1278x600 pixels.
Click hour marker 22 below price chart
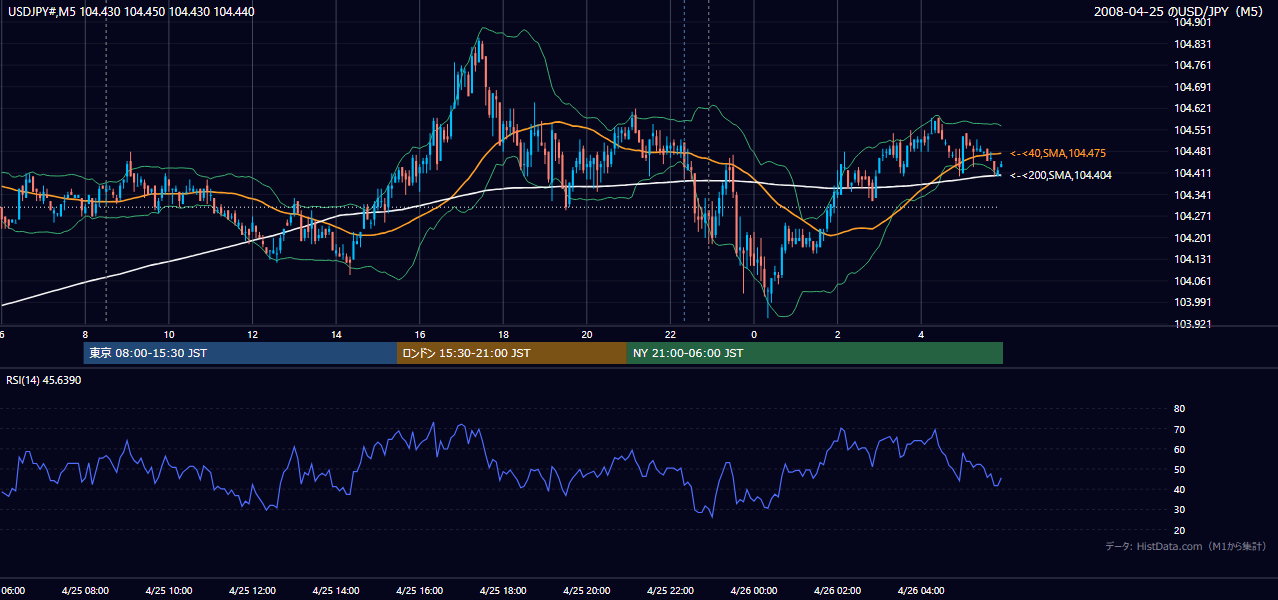click(x=670, y=335)
